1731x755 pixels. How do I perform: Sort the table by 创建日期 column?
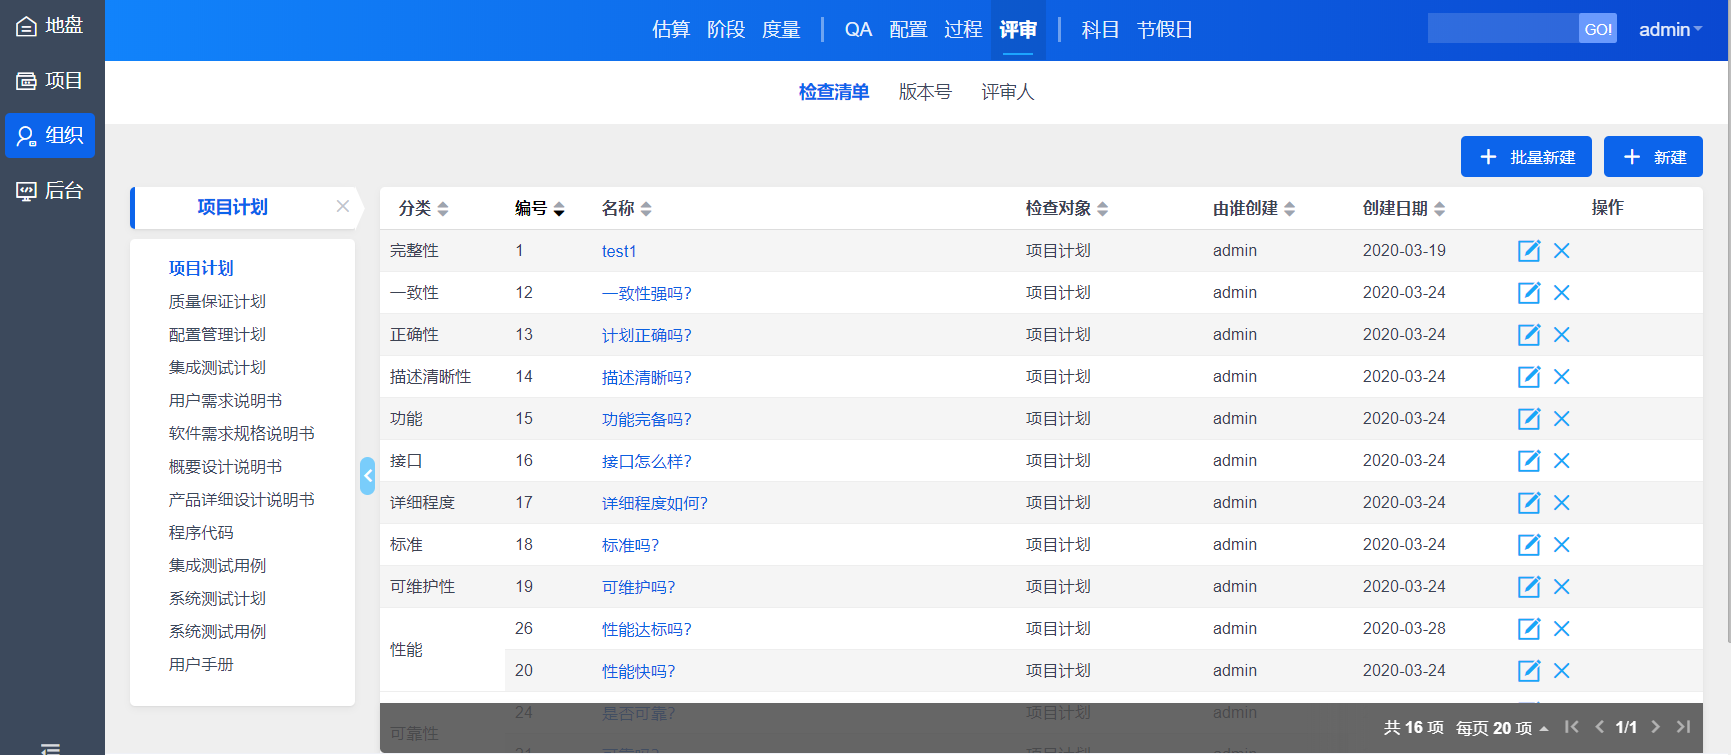tap(1404, 208)
